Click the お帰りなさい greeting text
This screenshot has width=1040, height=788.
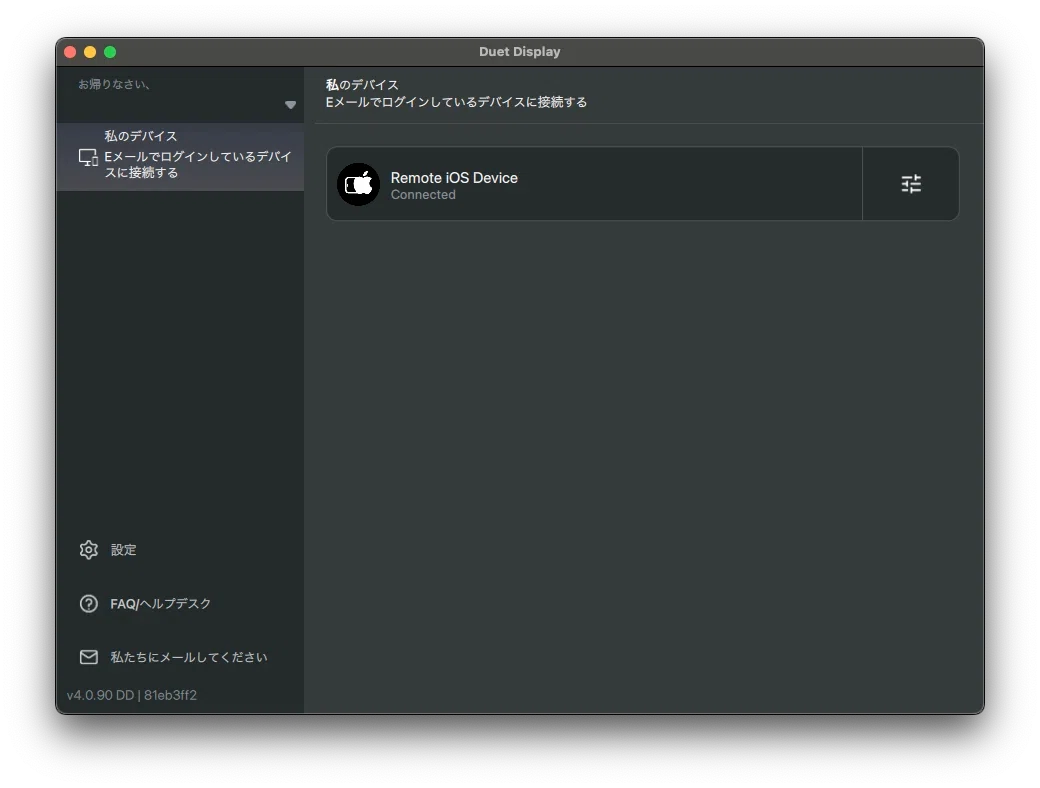(114, 84)
